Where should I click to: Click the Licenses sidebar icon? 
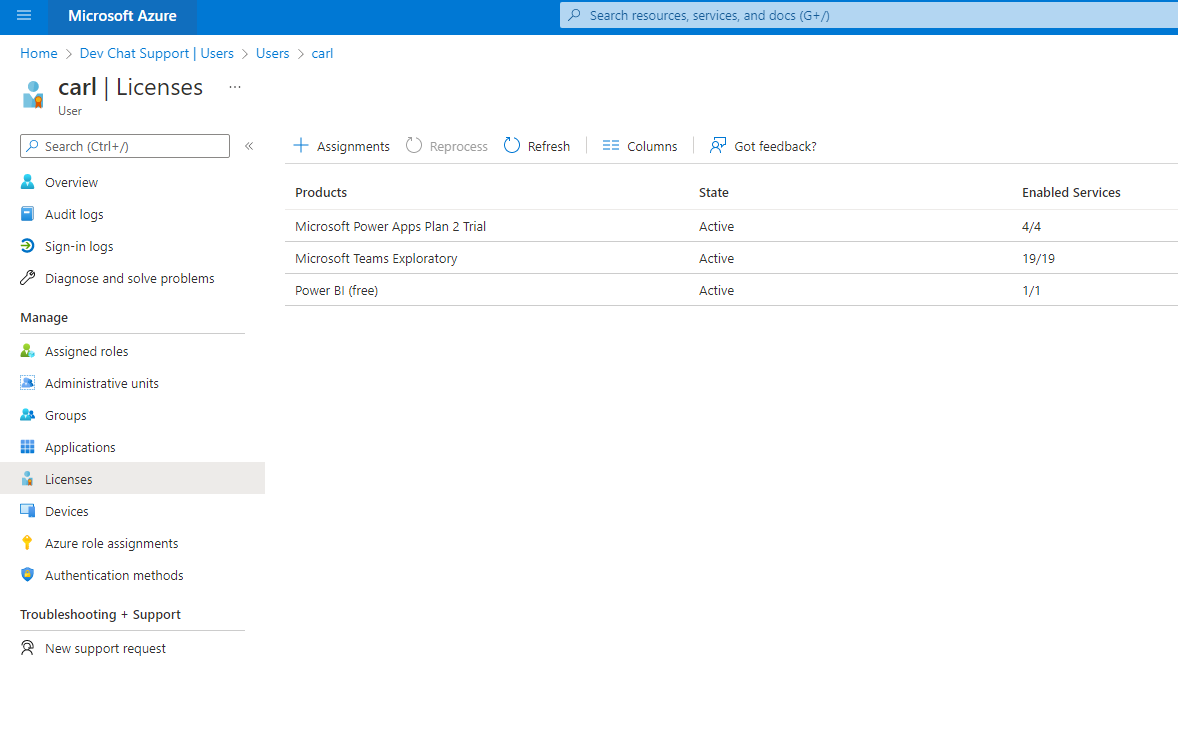[x=28, y=479]
